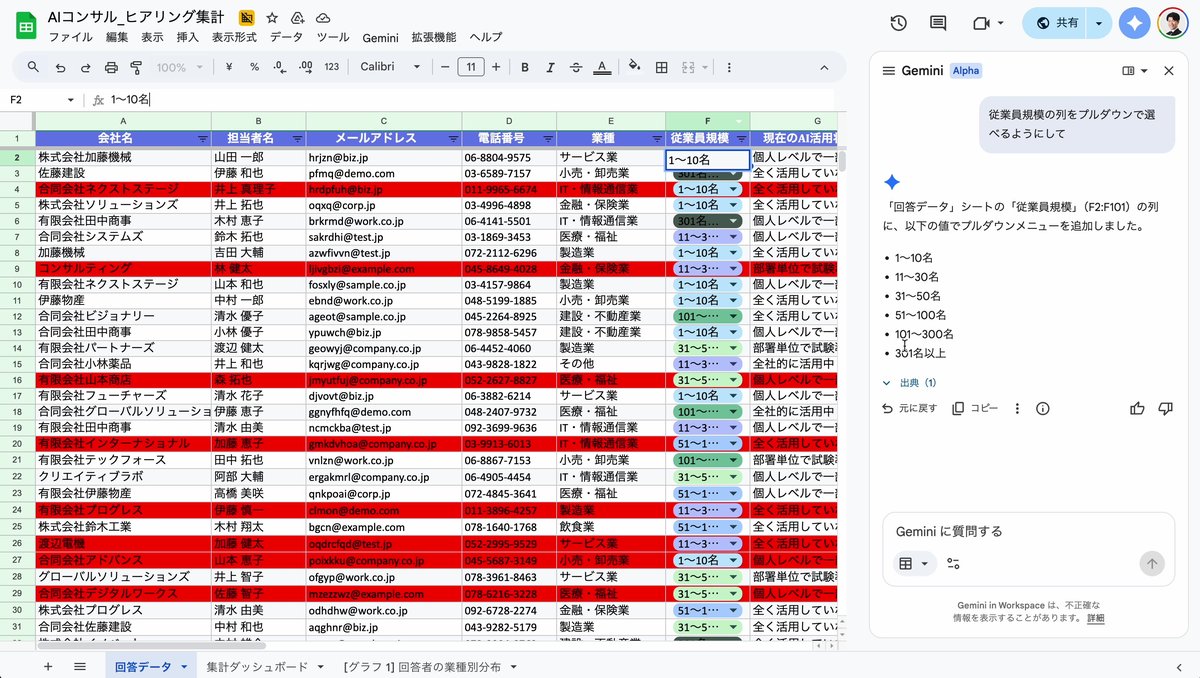This screenshot has width=1200, height=678.
Task: Toggle italic text formatting
Action: [x=549, y=67]
